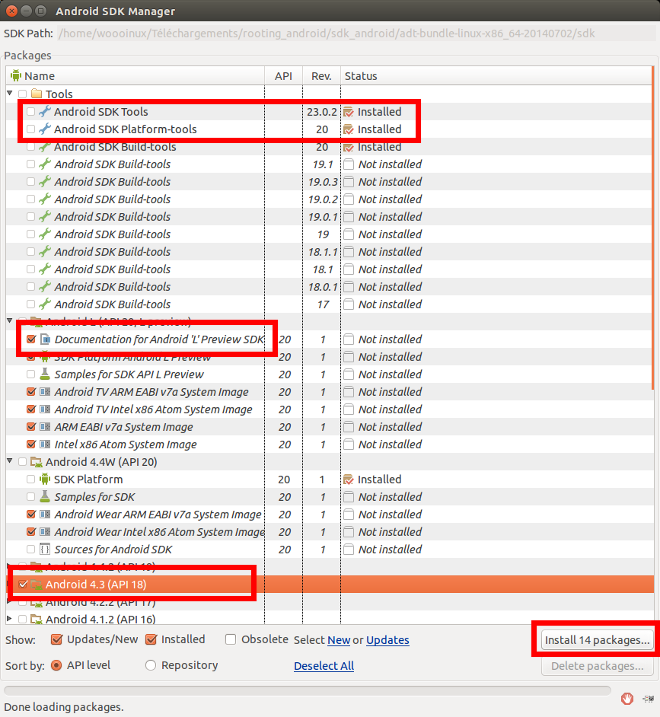The width and height of the screenshot is (660, 717).
Task: Check the Samples for SDK checkbox
Action: coord(31,496)
